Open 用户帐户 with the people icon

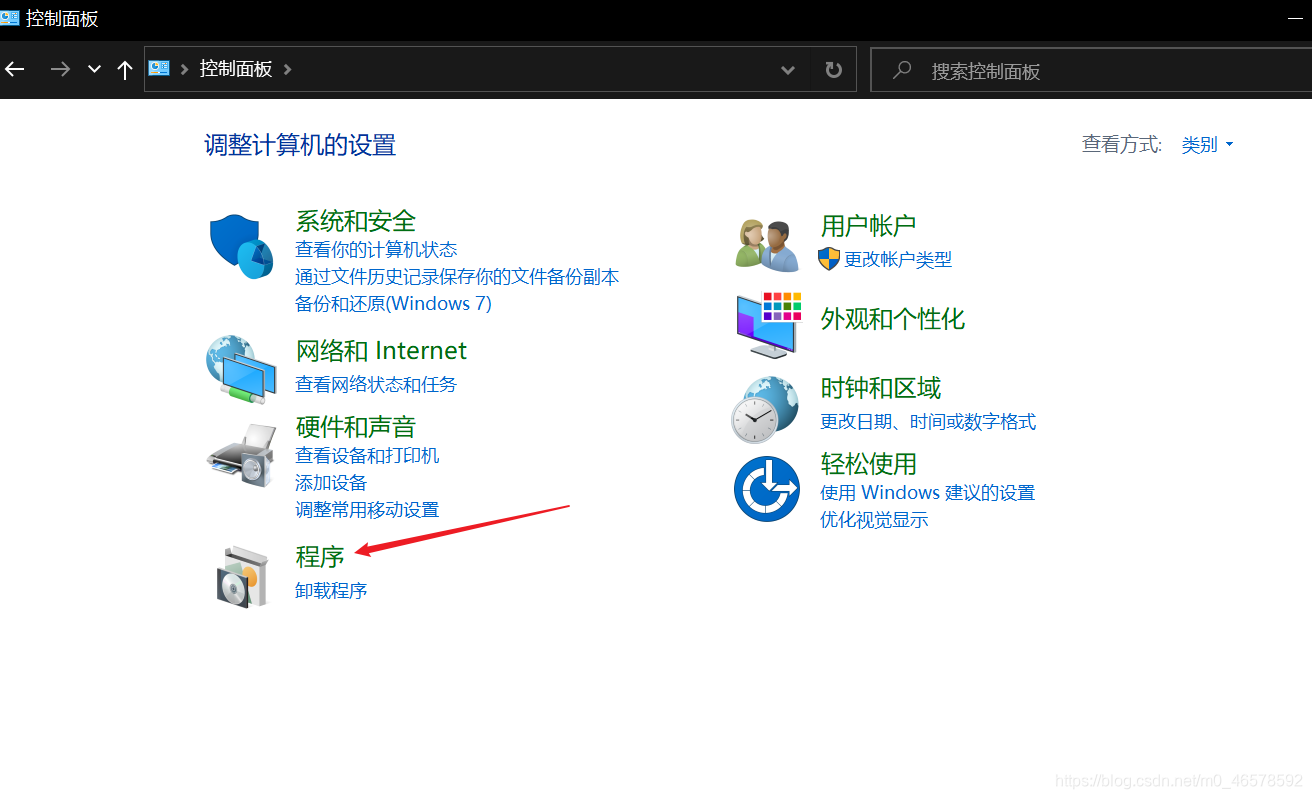(x=766, y=242)
